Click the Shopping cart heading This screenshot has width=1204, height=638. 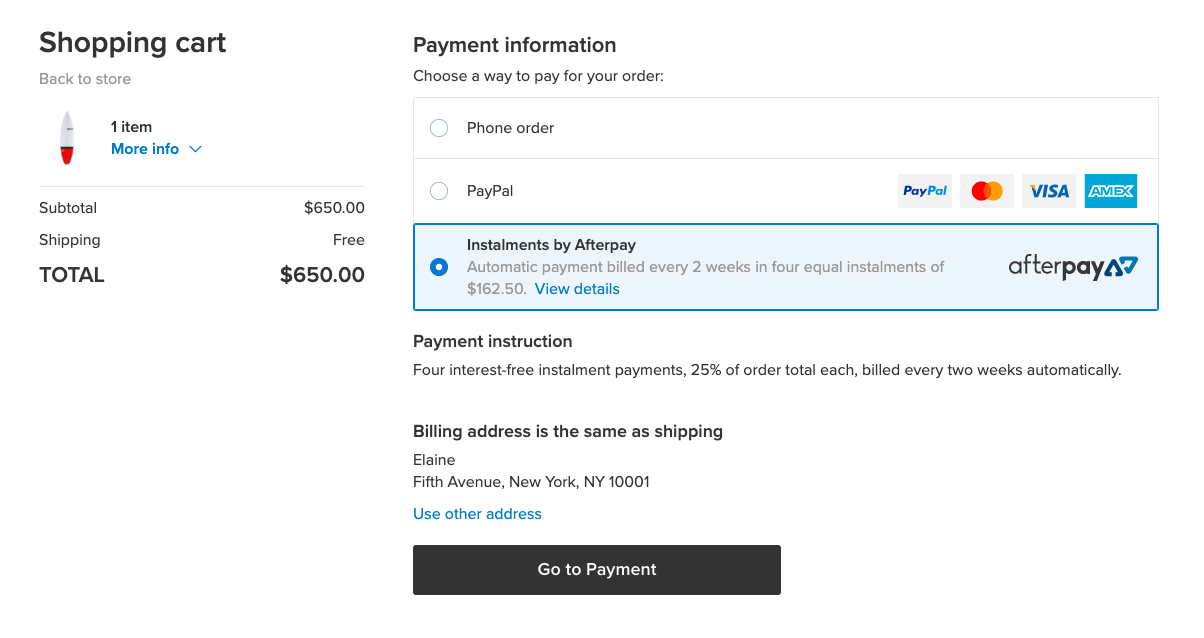133,43
